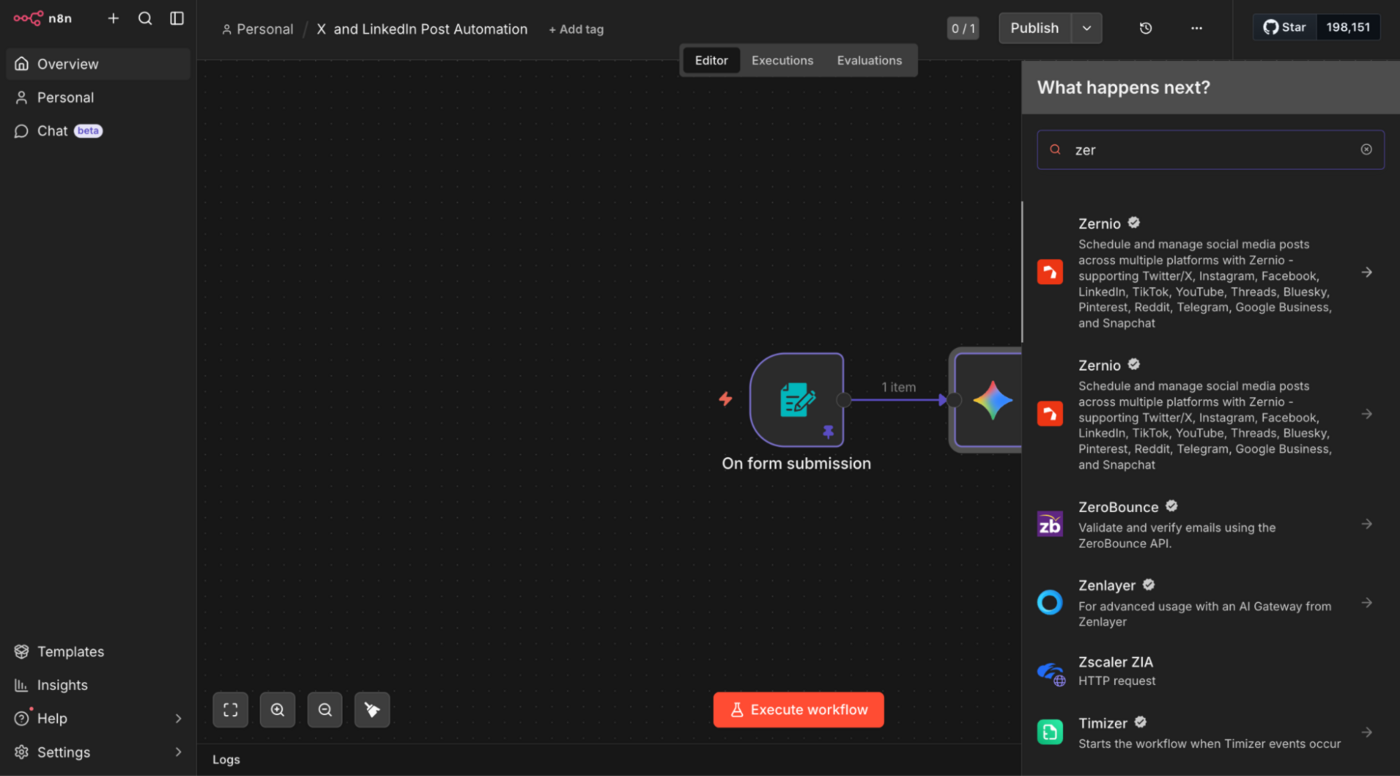Click the Help question mark icon
Image resolution: width=1400 pixels, height=776 pixels.
(x=21, y=718)
